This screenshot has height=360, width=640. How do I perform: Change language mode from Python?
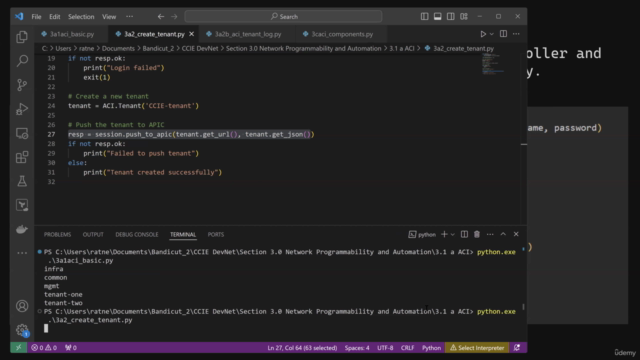431,348
